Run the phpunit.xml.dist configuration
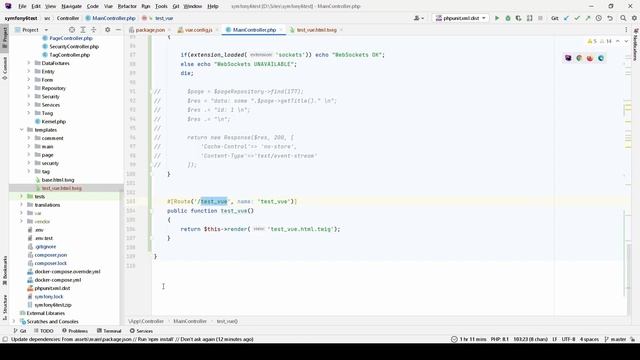The height and width of the screenshot is (360, 640). [497, 18]
